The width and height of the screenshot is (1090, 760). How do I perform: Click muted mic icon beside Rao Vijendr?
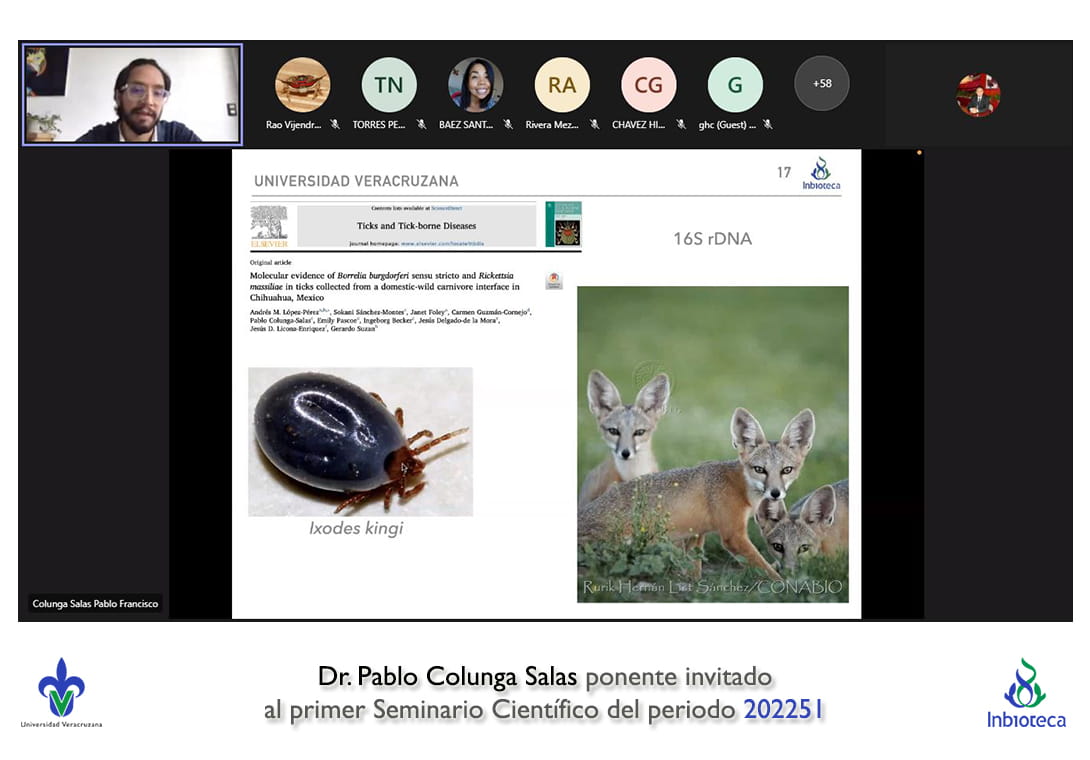(335, 125)
